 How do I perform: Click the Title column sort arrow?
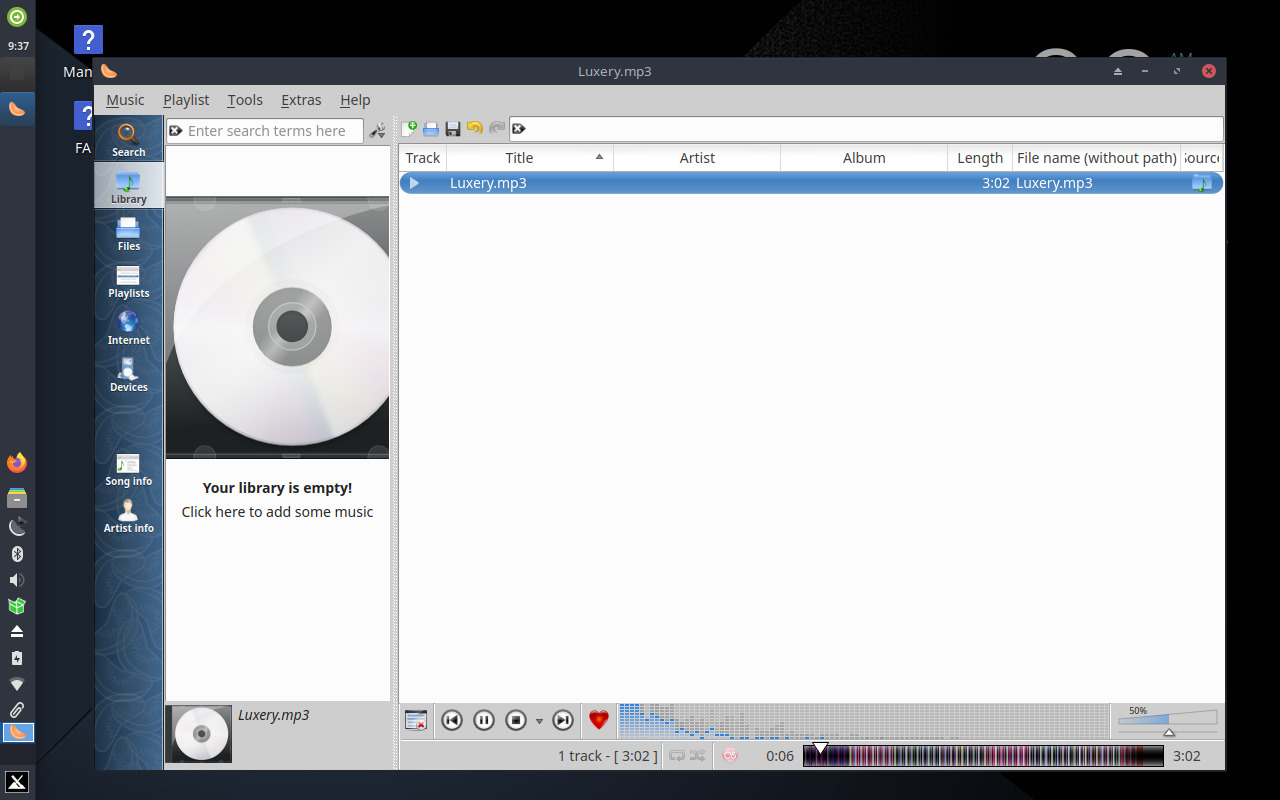point(599,157)
